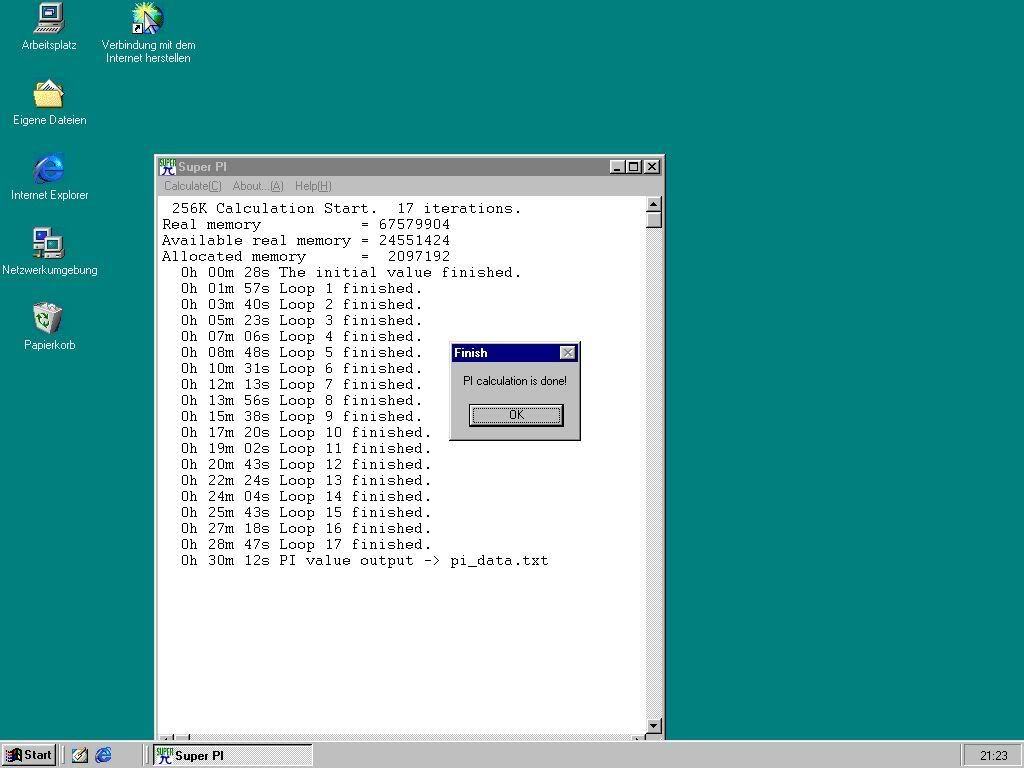Screen dimensions: 1024x768
Task: Click the 'Loop 14 finished.' line
Action: [x=306, y=496]
